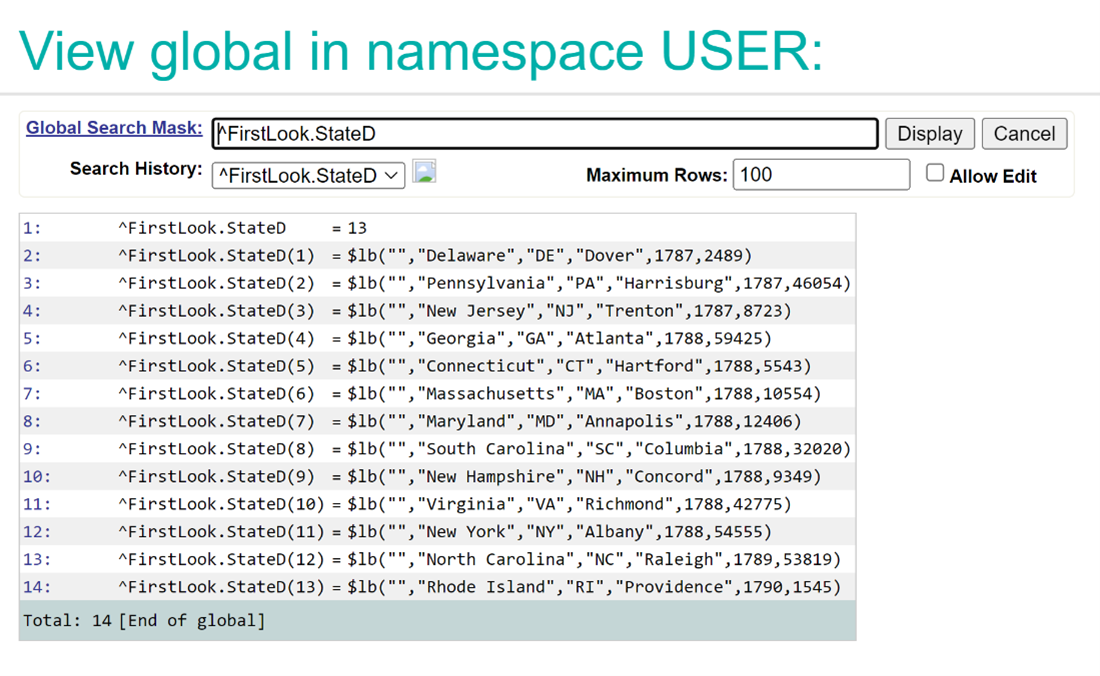Screen dimensions: 1100x676
Task: Select the New Jersey row value
Action: click(x=569, y=311)
